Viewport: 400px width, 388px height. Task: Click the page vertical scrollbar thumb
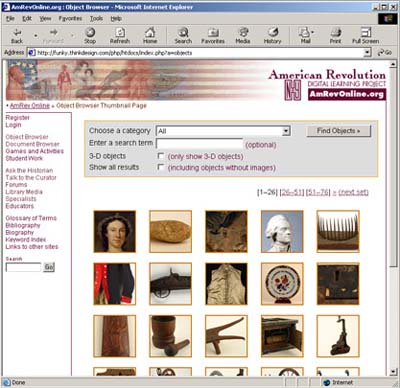(x=393, y=167)
